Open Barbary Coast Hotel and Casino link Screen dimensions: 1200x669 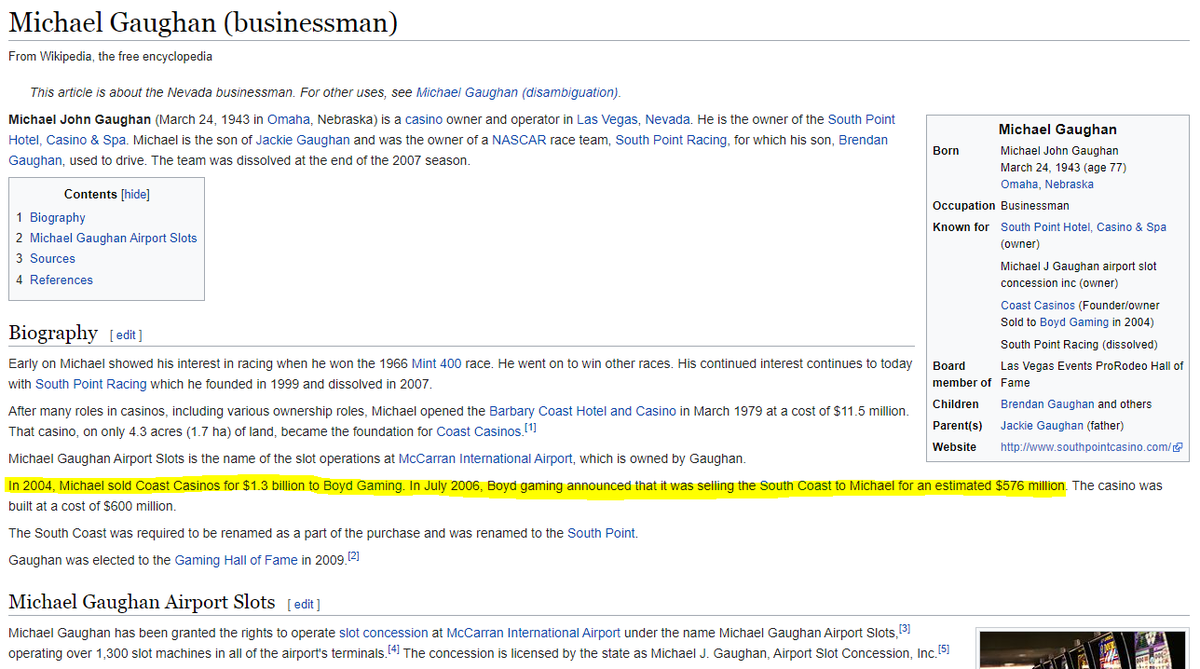[583, 411]
